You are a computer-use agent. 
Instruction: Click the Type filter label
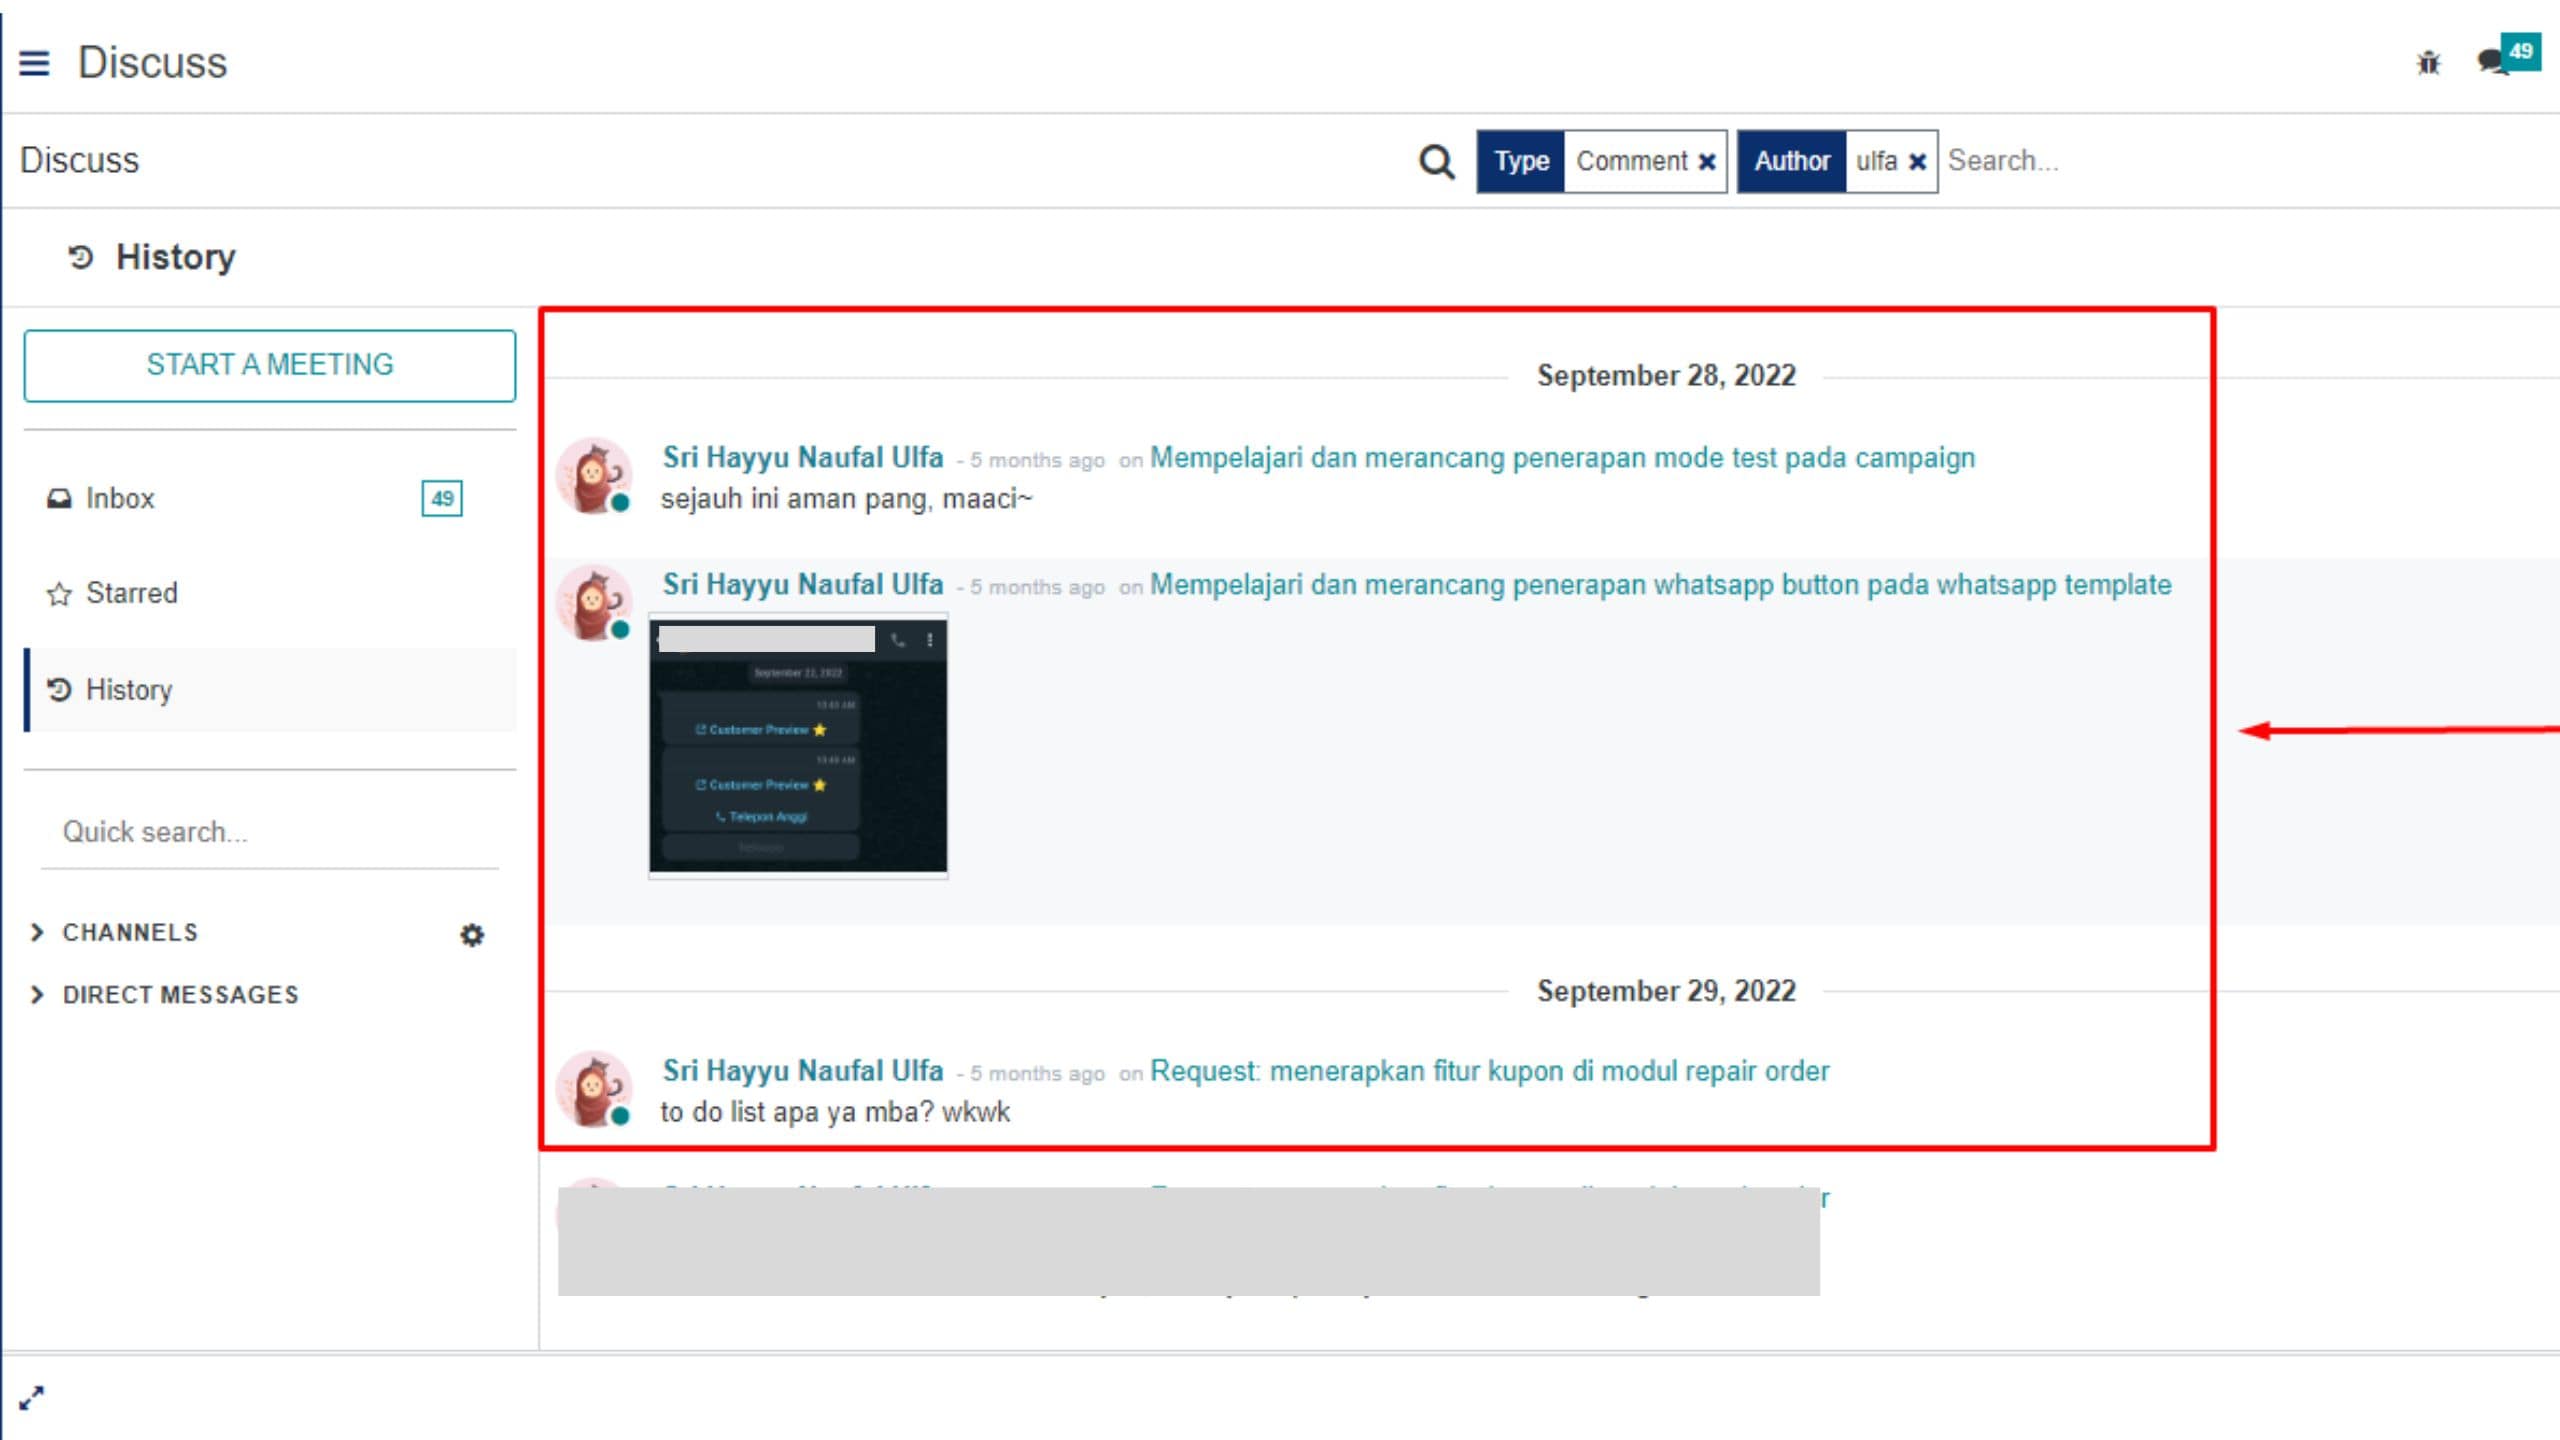click(x=1521, y=161)
